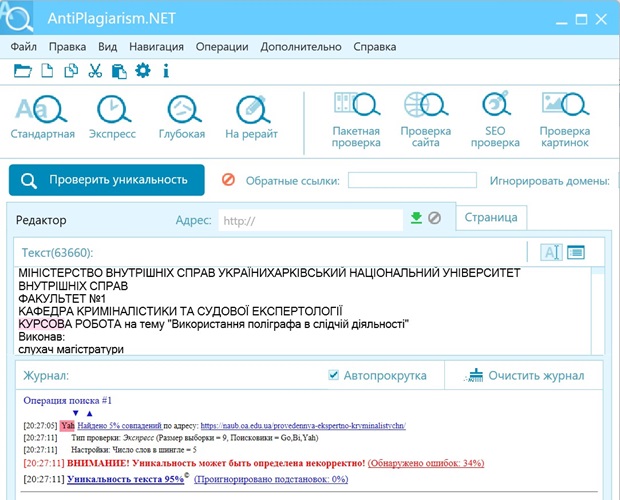Click the line 'ФАКУЛЬТЕТ №1' in editor
Image resolution: width=620 pixels, height=500 pixels.
(x=62, y=298)
